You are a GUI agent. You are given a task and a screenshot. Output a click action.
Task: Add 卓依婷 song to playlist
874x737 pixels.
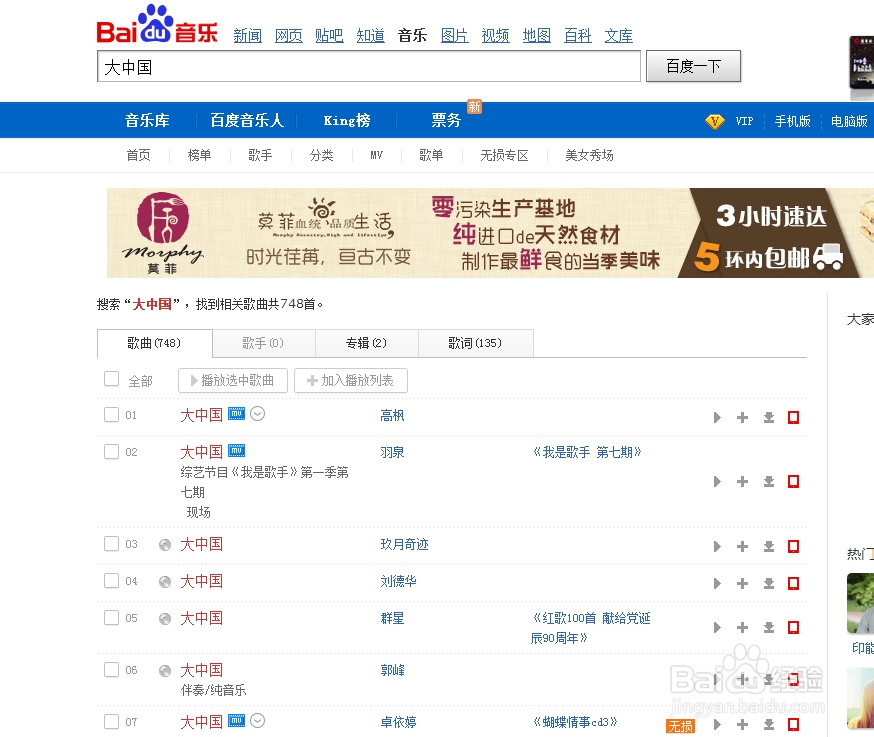(742, 725)
